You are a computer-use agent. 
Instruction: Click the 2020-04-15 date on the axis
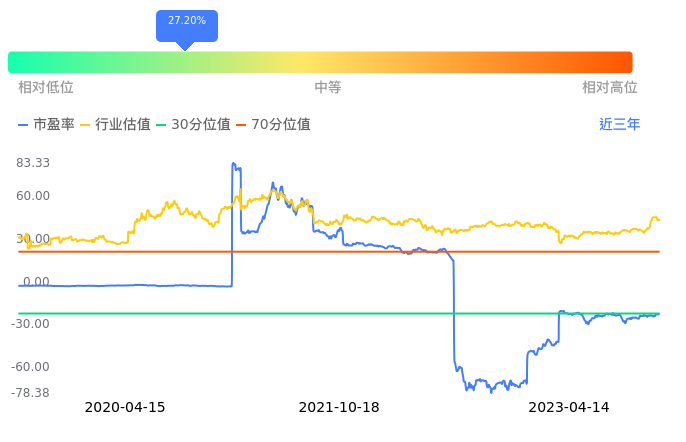tap(125, 408)
